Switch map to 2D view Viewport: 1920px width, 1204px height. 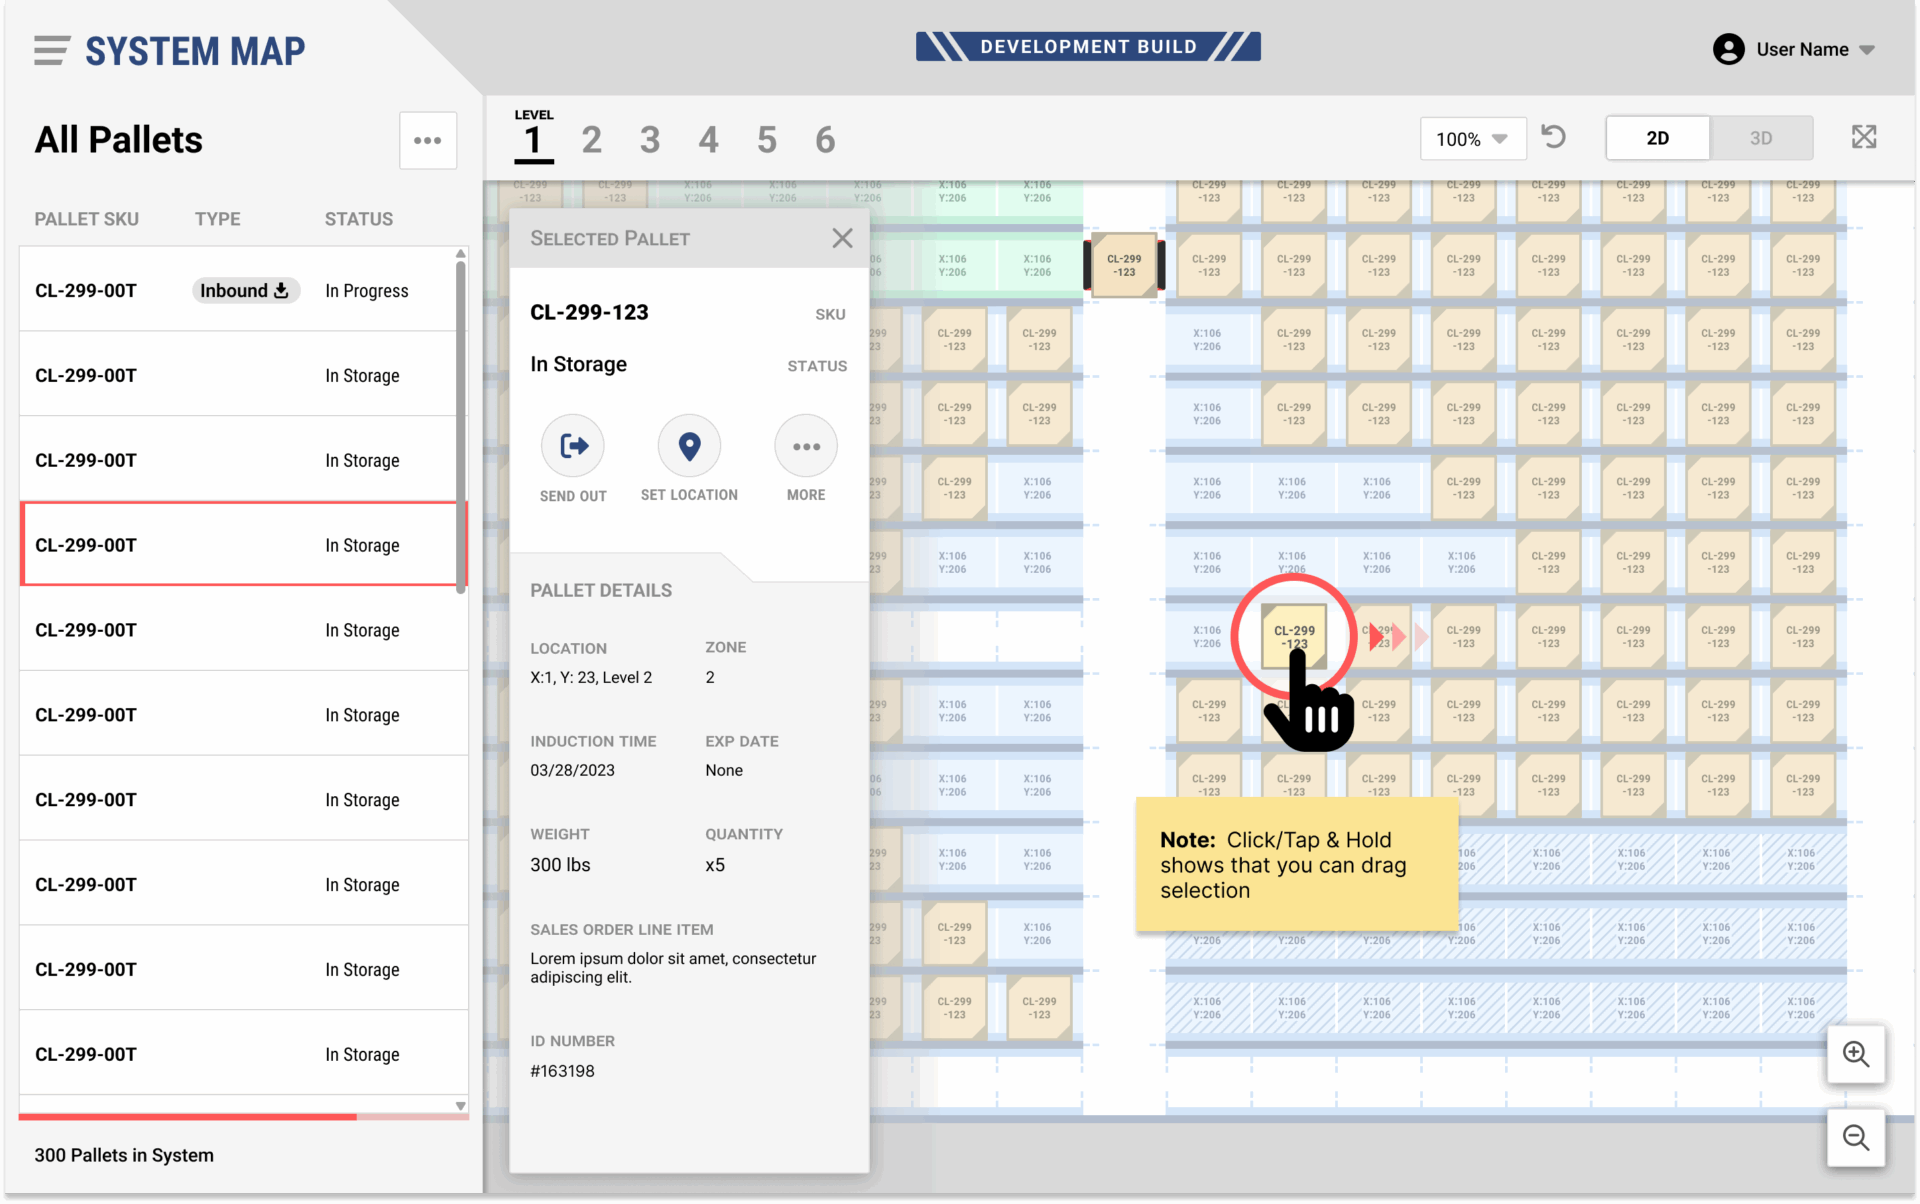coord(1657,138)
